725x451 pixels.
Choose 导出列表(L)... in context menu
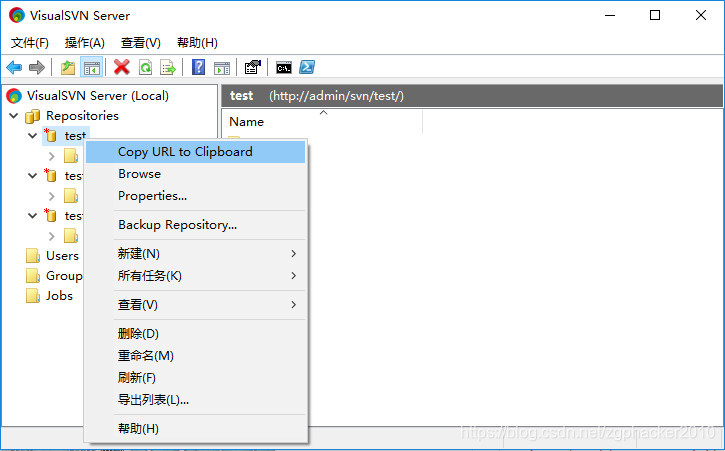click(x=196, y=399)
